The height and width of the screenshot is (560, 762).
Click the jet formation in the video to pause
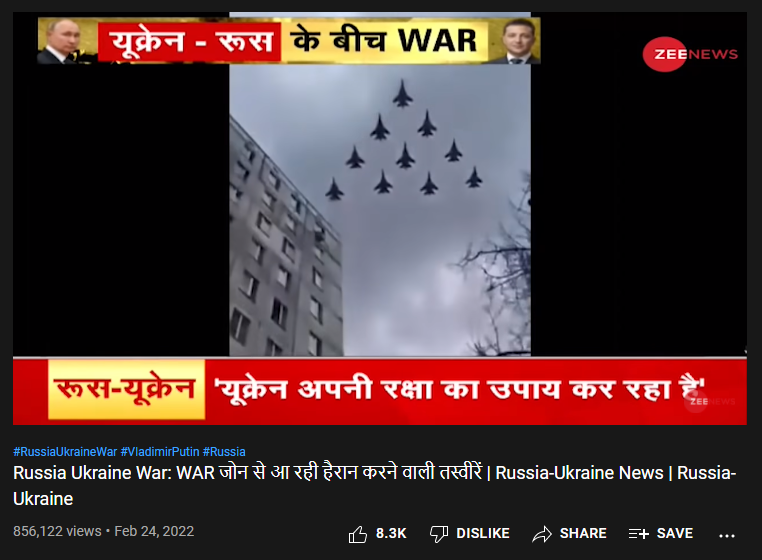(404, 141)
